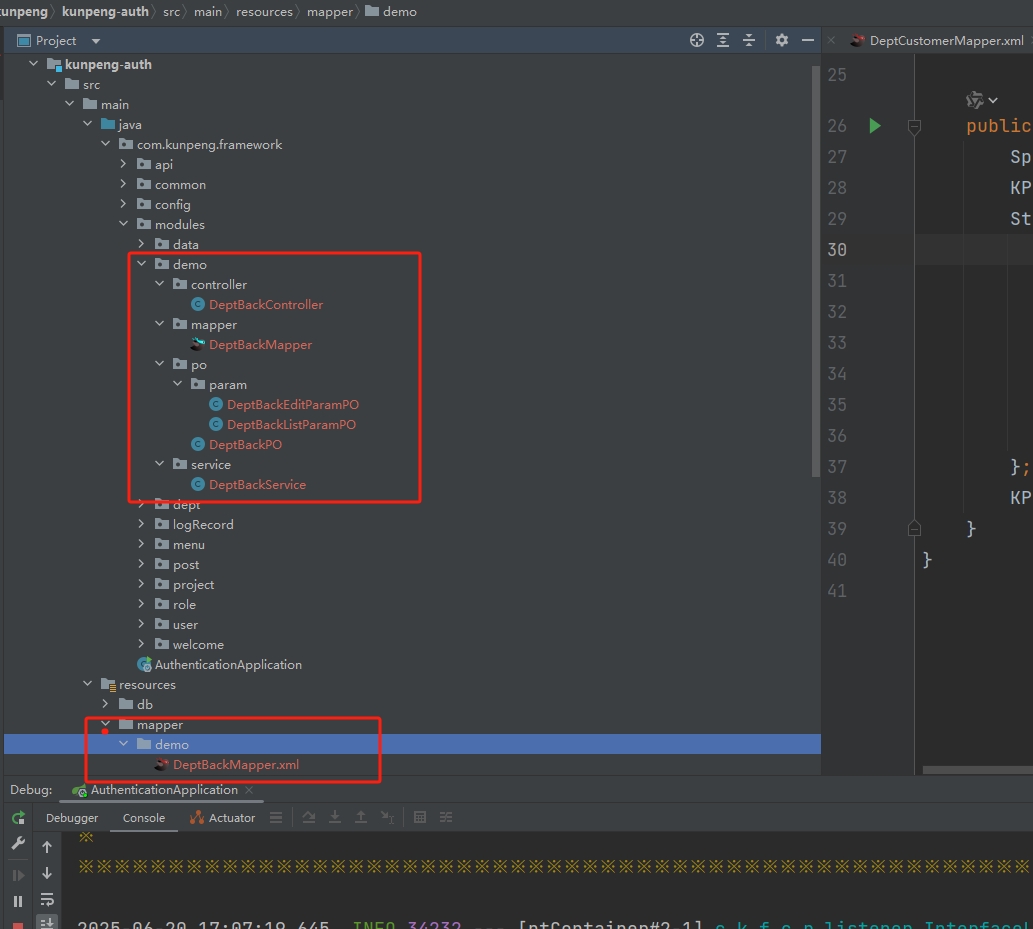
Task: Open Project panel settings gear
Action: pos(782,40)
